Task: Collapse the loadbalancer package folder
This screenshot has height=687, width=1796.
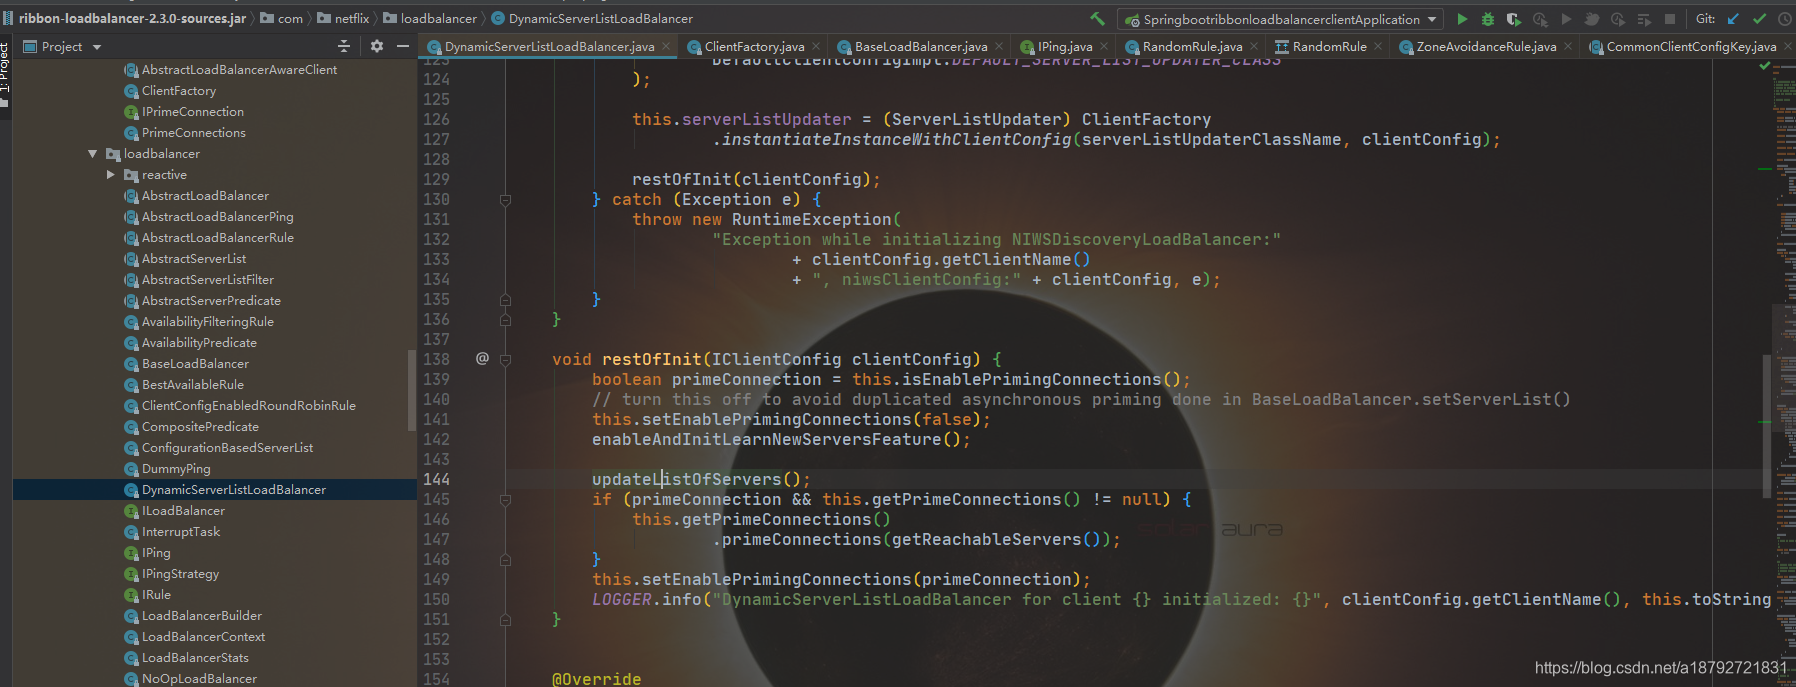Action: 93,154
